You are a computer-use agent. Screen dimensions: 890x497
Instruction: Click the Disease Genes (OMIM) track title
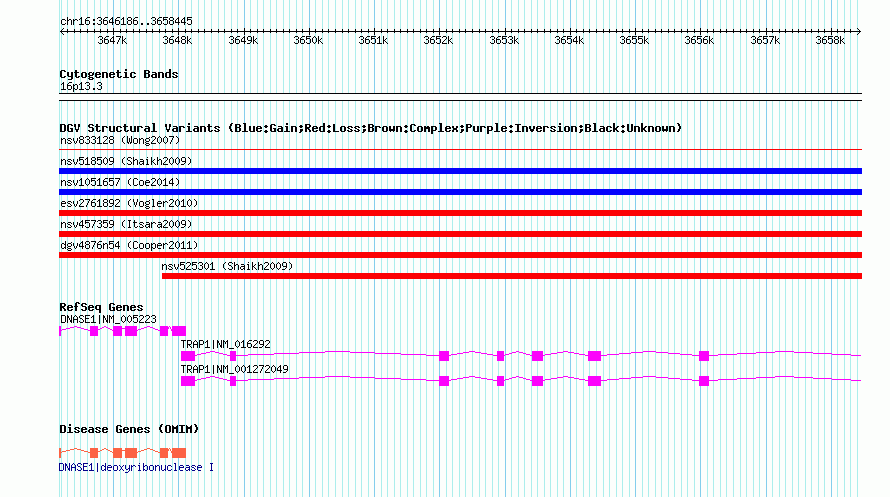tap(129, 429)
